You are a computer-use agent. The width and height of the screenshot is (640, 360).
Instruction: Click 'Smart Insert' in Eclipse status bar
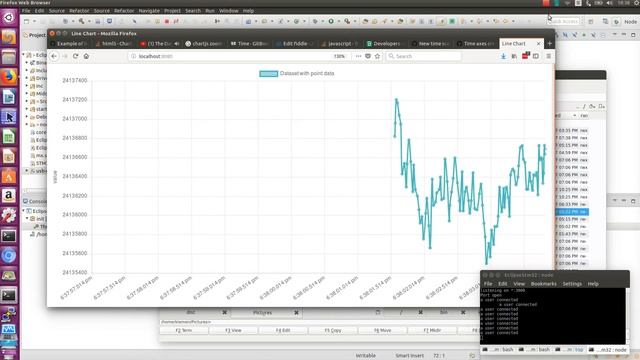coord(409,356)
